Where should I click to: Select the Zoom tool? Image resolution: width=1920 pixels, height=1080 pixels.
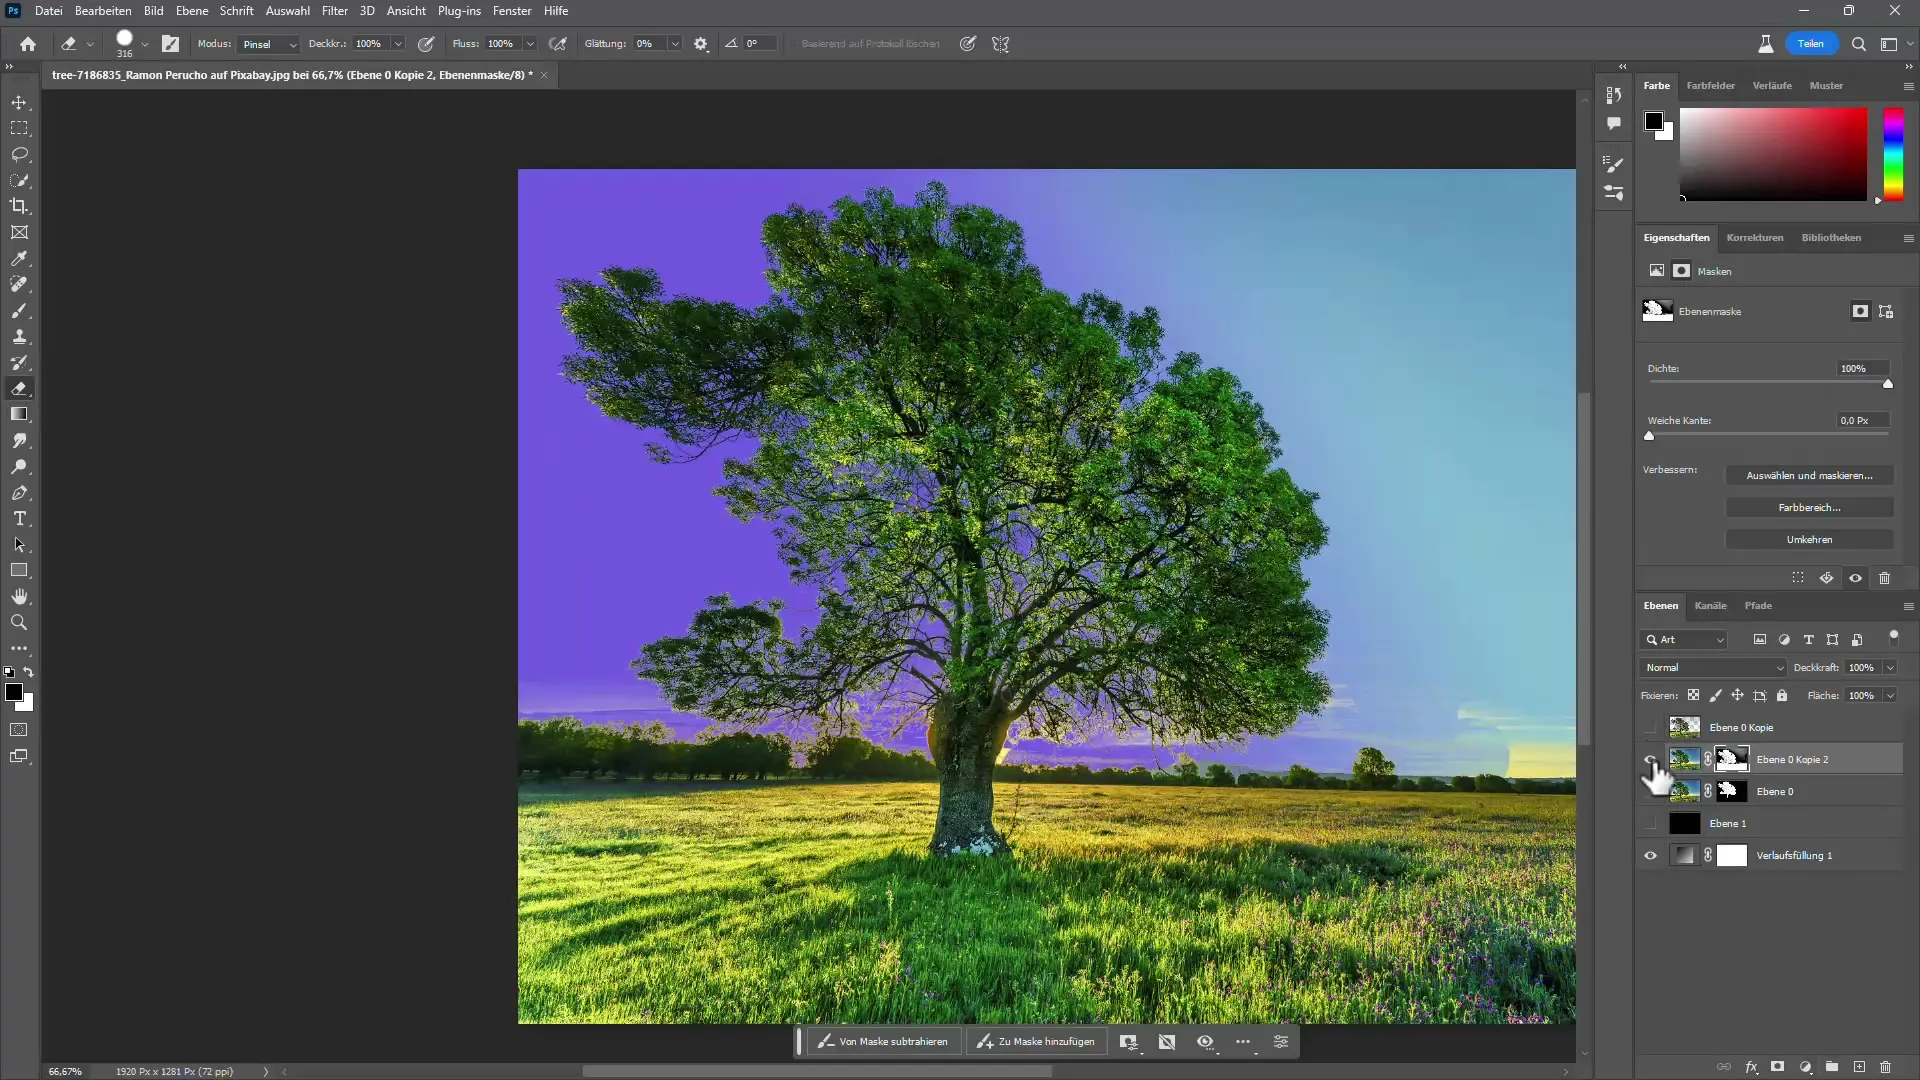point(18,622)
